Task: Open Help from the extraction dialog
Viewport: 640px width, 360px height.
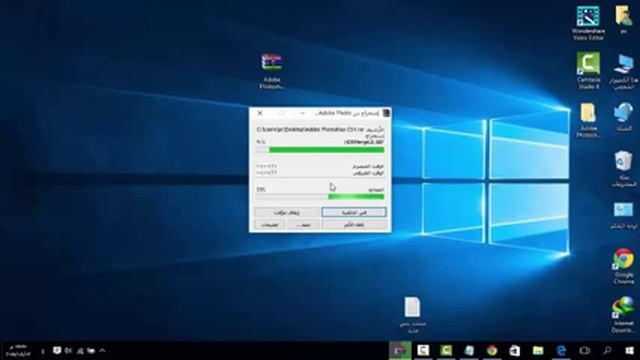Action: click(x=269, y=224)
